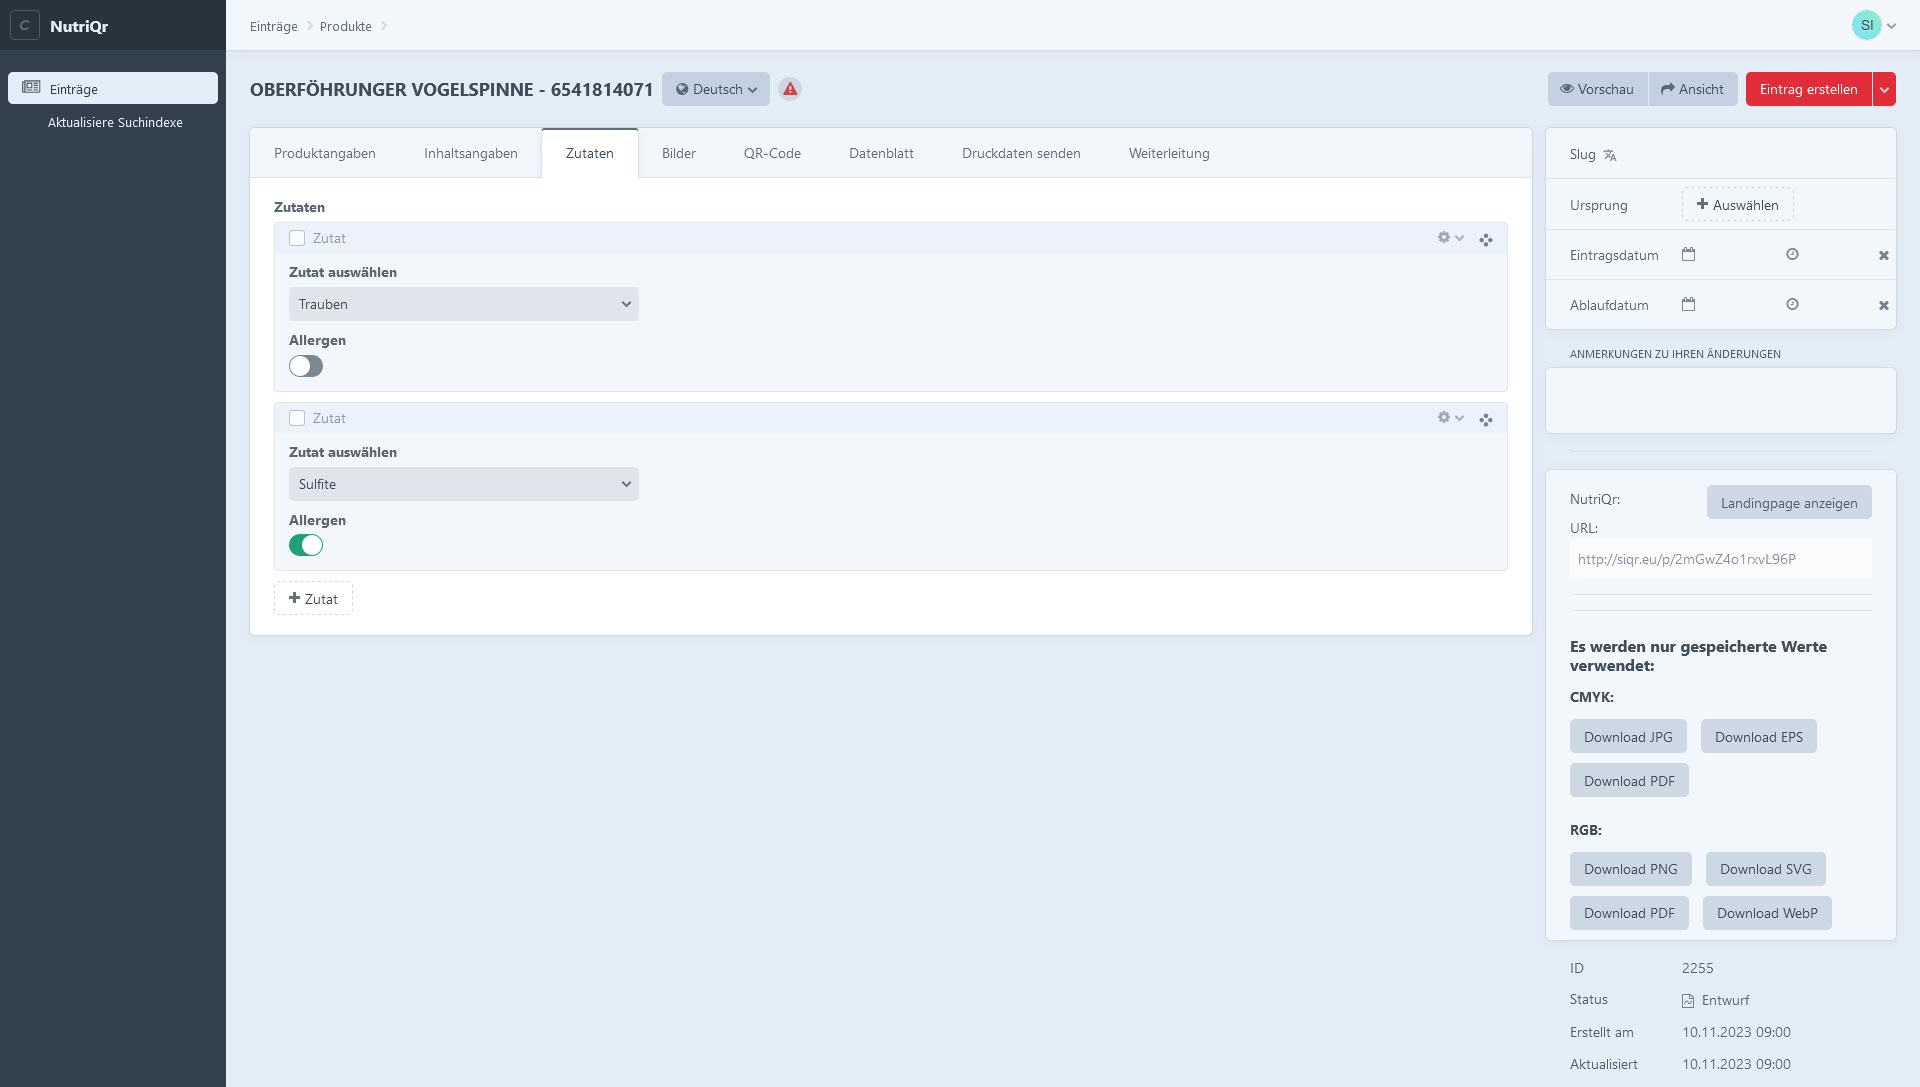Check the first Zutat block checkbox
This screenshot has width=1920, height=1087.
(297, 238)
